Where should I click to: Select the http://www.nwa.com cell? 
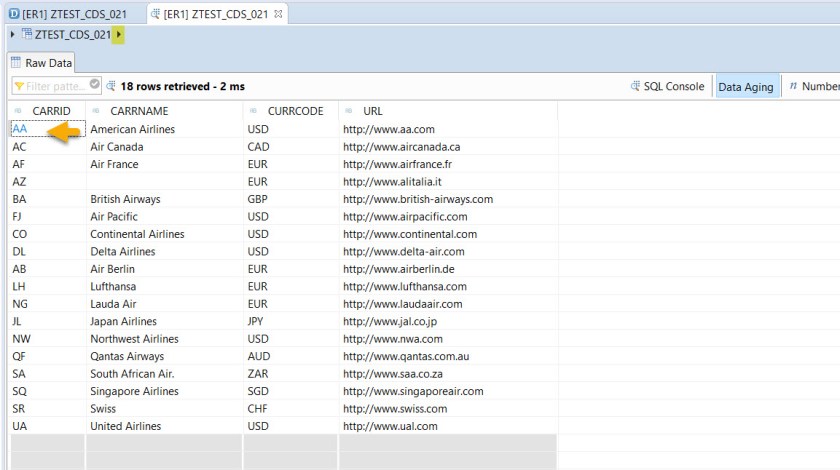(448, 339)
